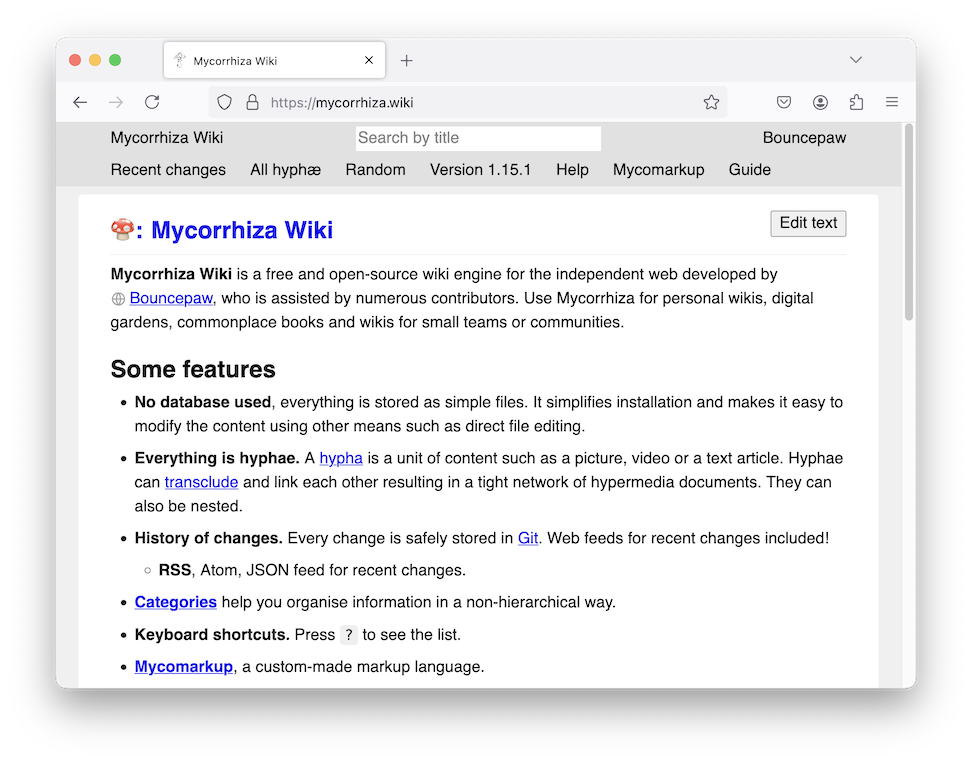
Task: Close the Mycorrhiza Wiki tab
Action: tap(369, 60)
